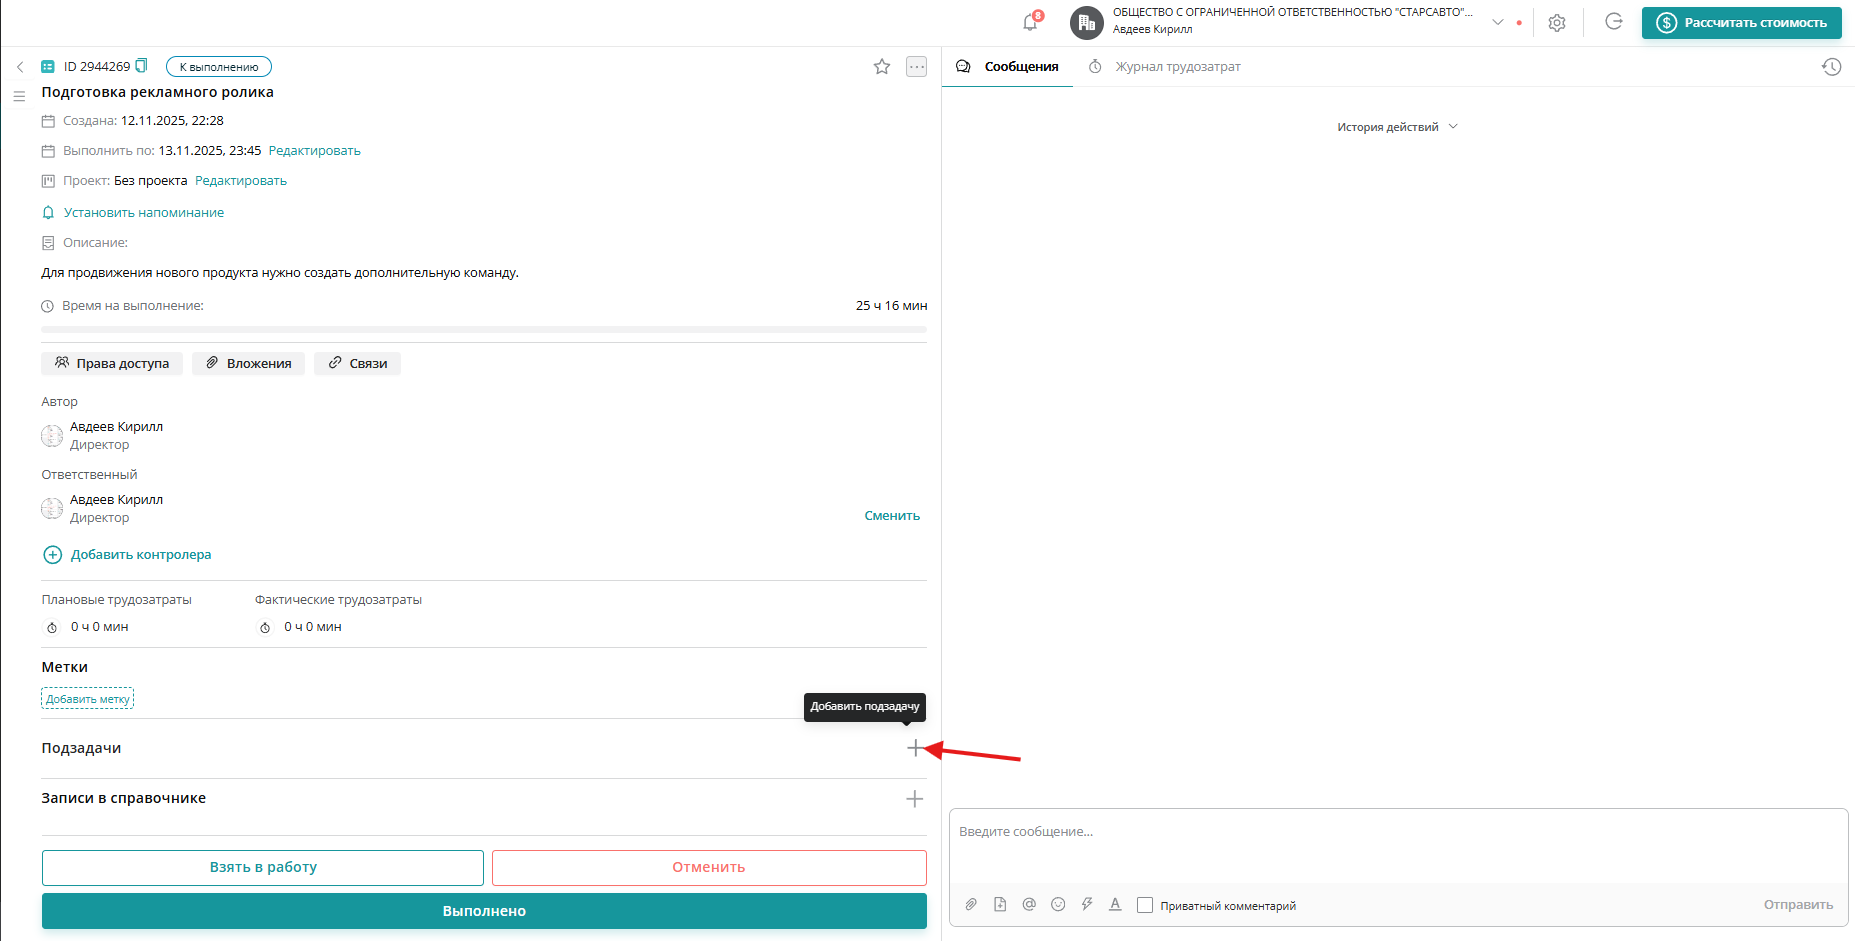Edit the project via Редактировать
Viewport: 1855px width, 941px height.
click(241, 181)
